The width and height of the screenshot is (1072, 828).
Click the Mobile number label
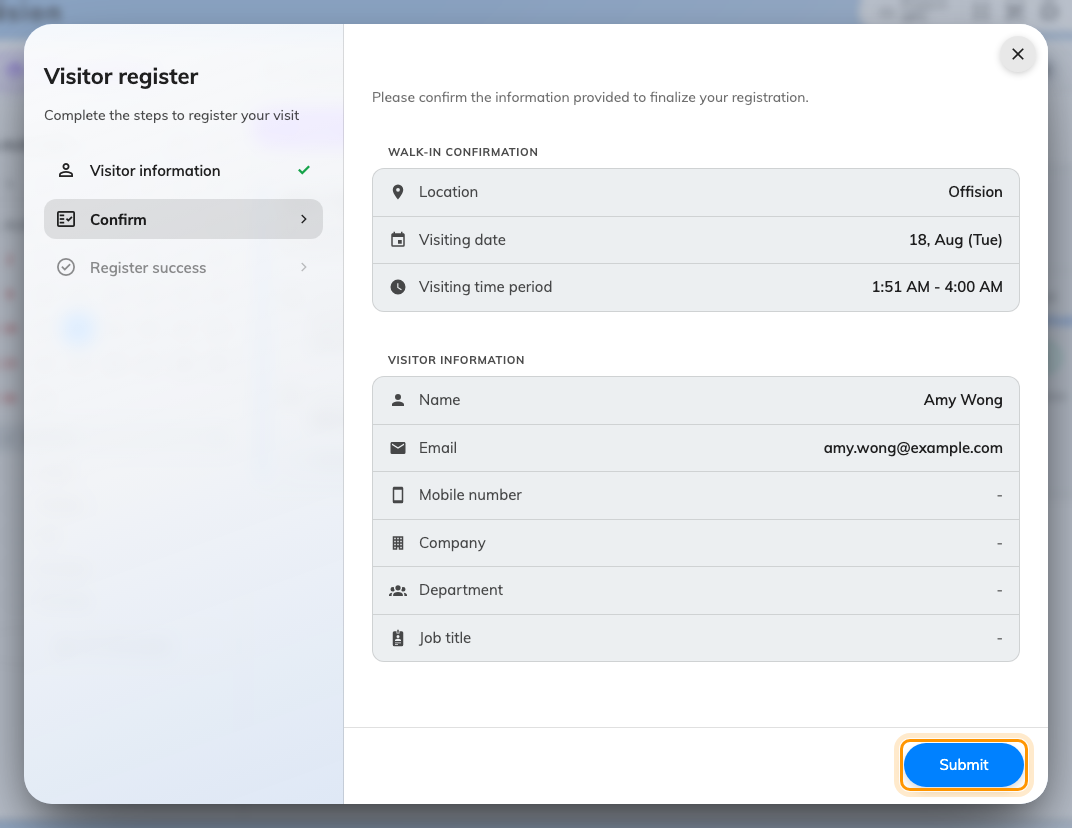[470, 495]
